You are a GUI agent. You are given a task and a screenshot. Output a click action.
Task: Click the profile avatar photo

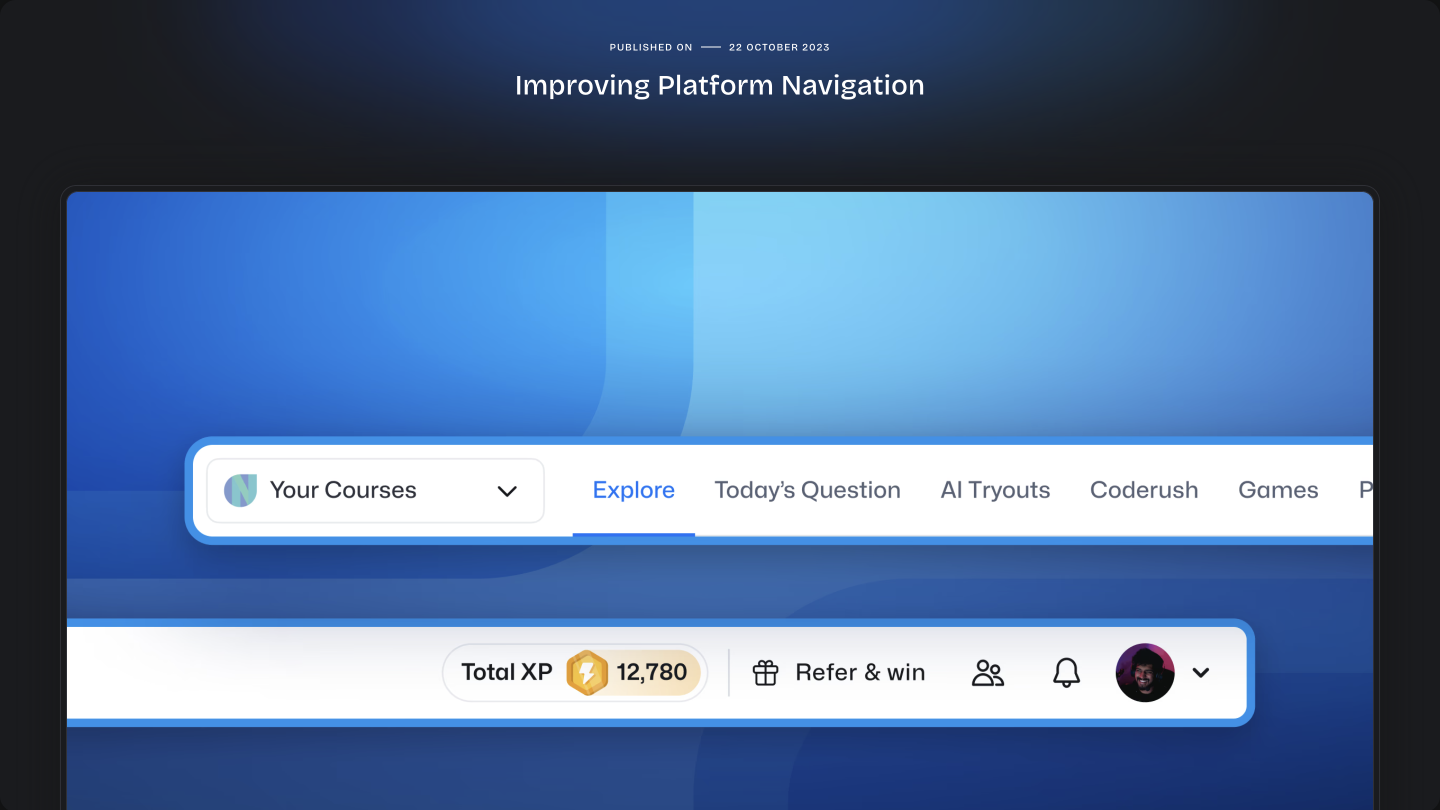(x=1145, y=672)
